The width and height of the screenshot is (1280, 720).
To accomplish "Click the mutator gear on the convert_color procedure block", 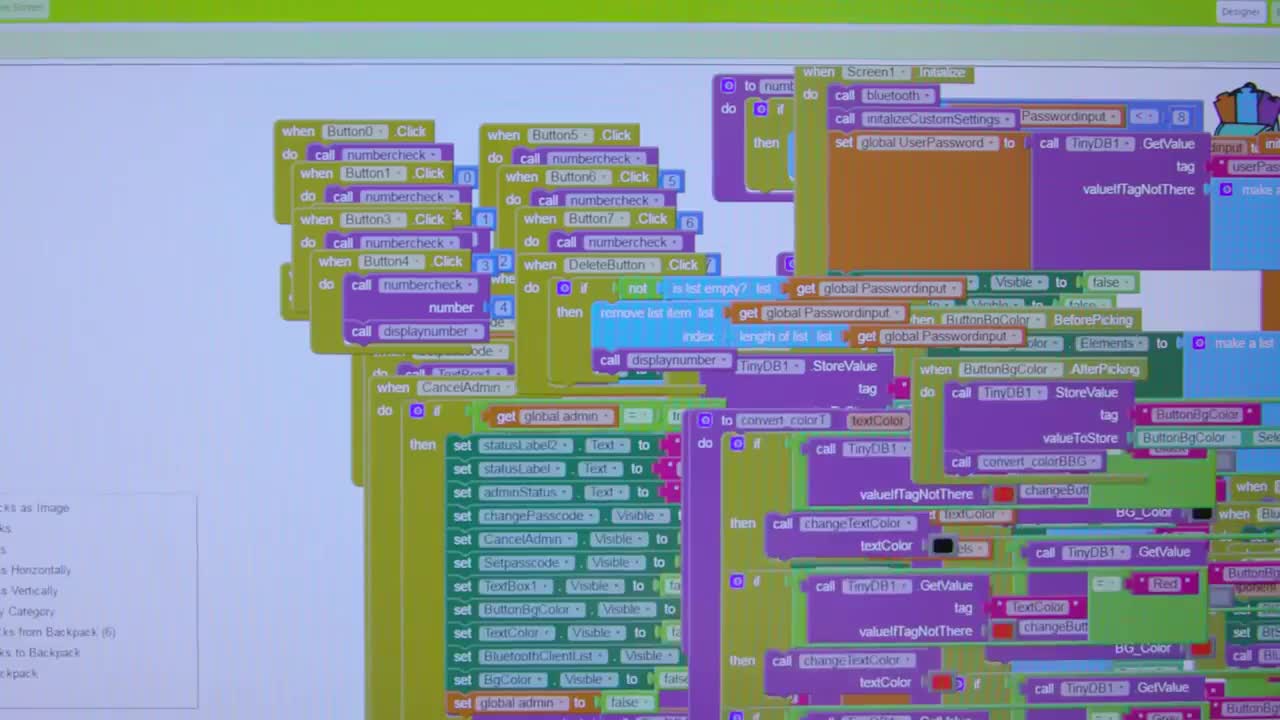I will pos(705,420).
